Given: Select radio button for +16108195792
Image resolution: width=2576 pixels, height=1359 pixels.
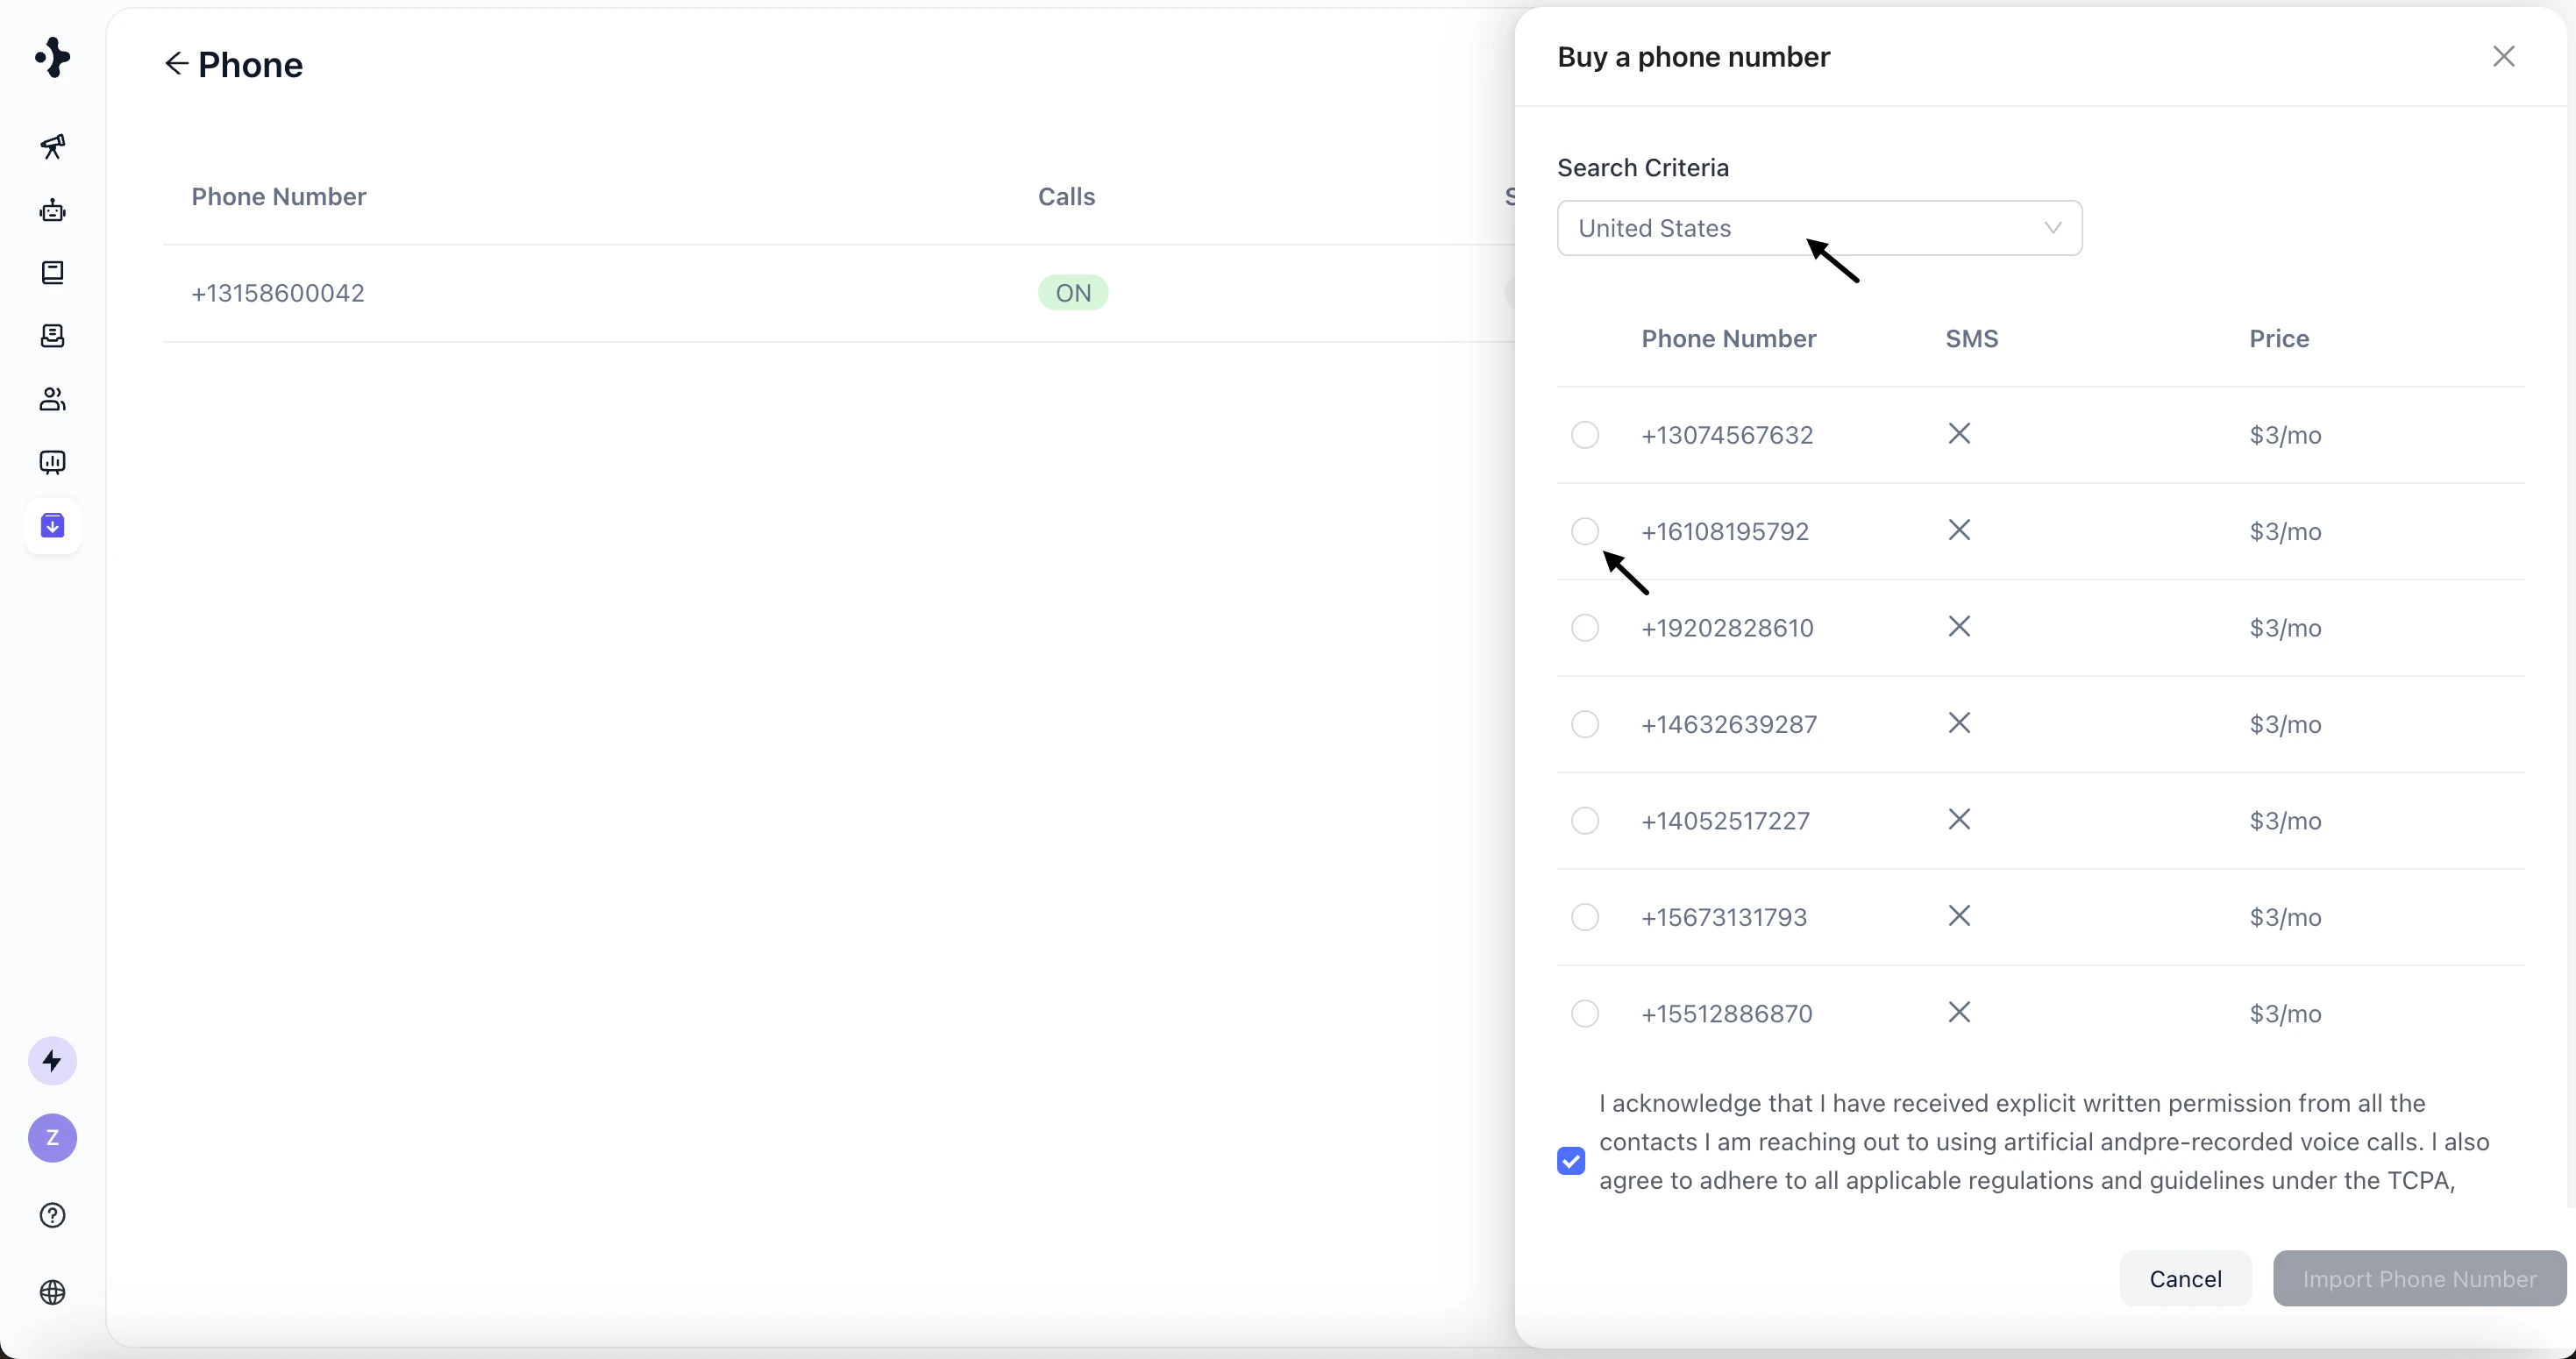Looking at the screenshot, I should [x=1585, y=531].
